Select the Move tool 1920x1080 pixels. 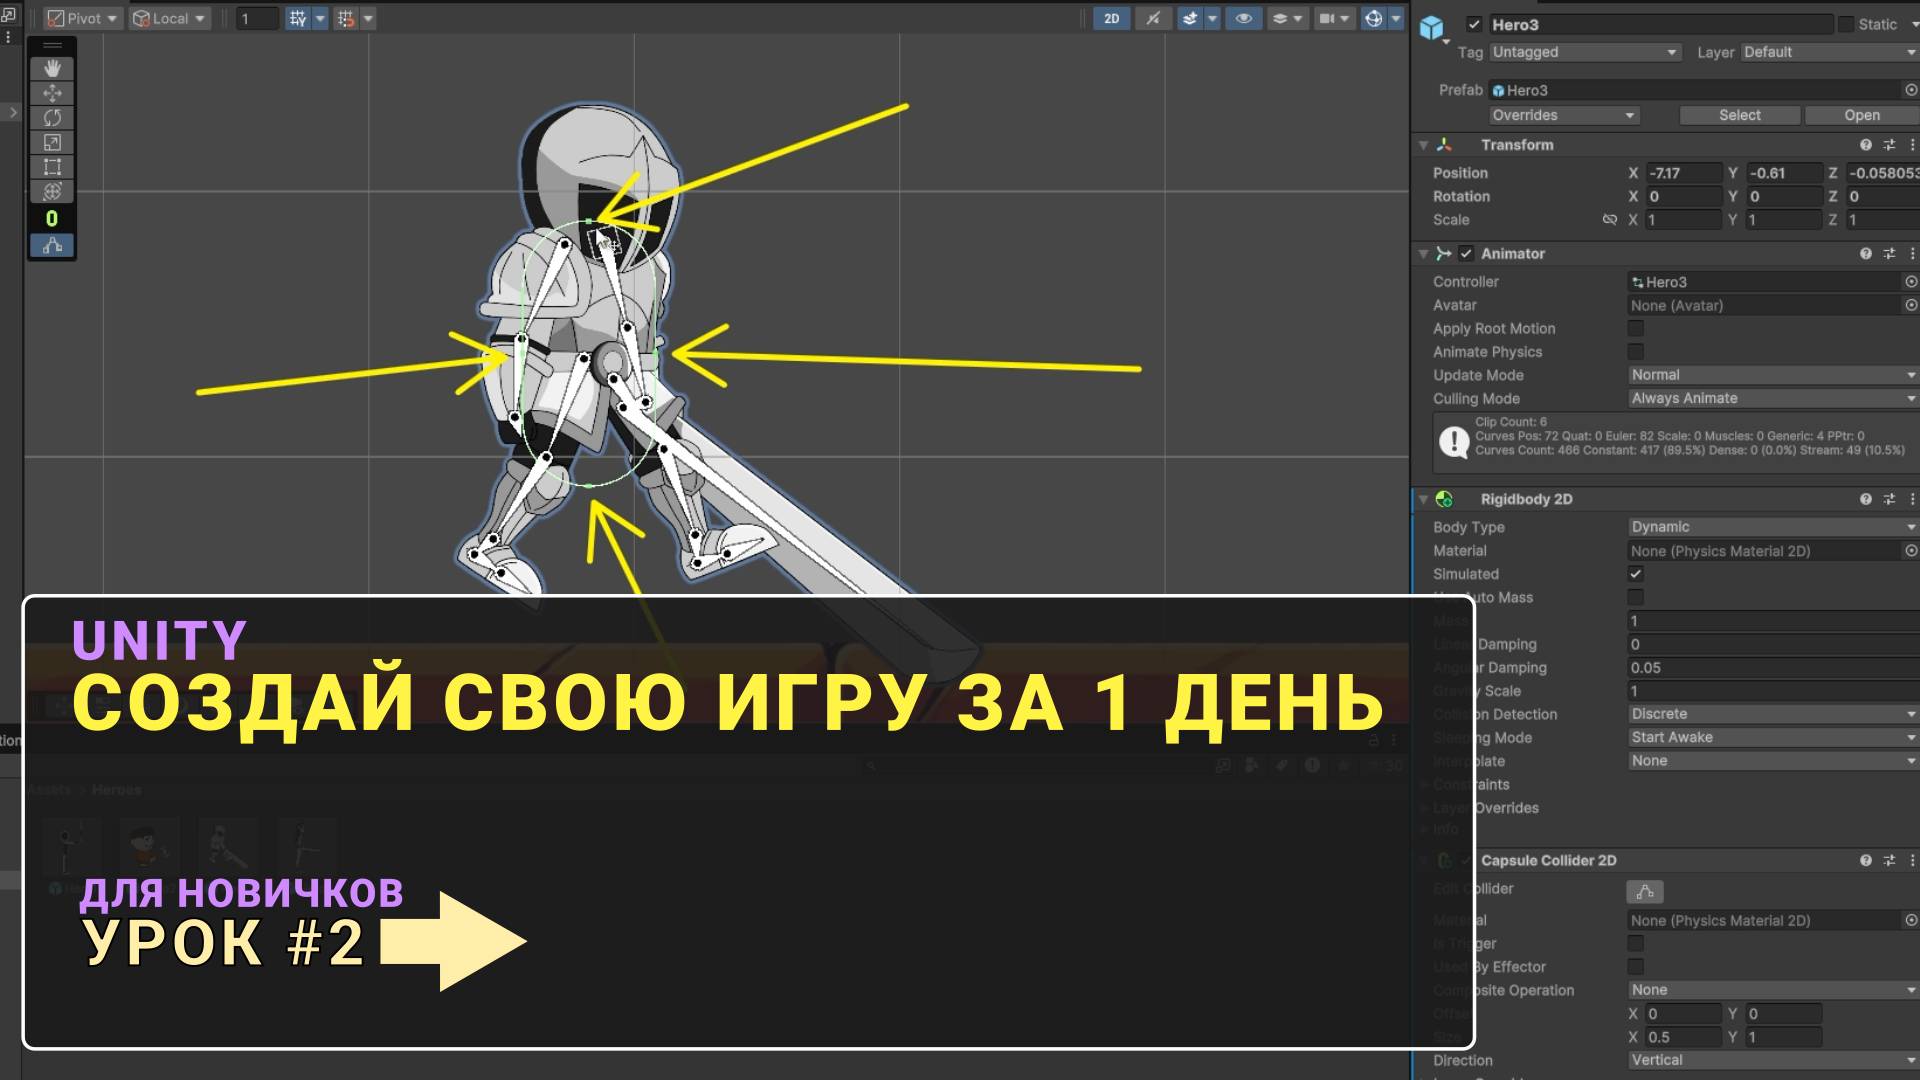coord(52,93)
